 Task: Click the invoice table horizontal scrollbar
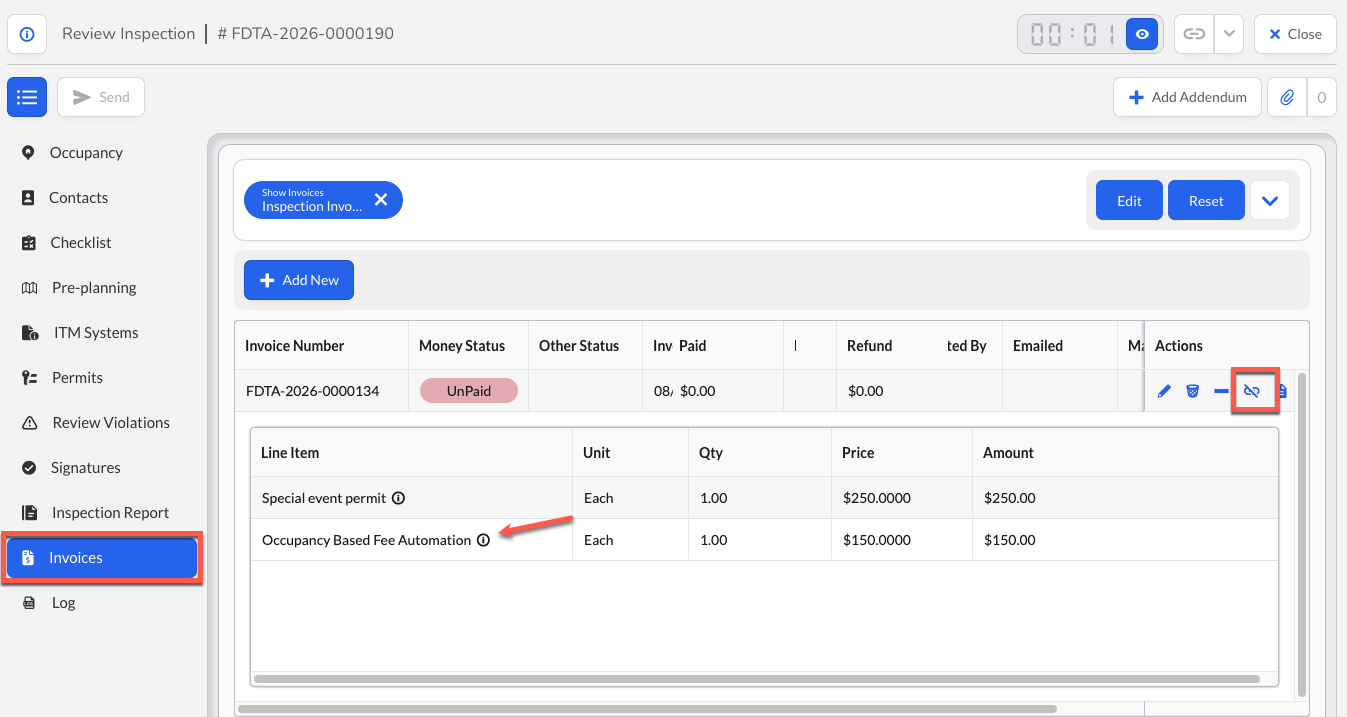pos(647,709)
